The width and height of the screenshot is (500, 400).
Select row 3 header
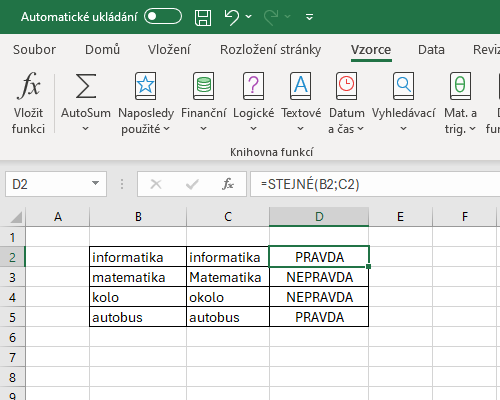pos(12,277)
